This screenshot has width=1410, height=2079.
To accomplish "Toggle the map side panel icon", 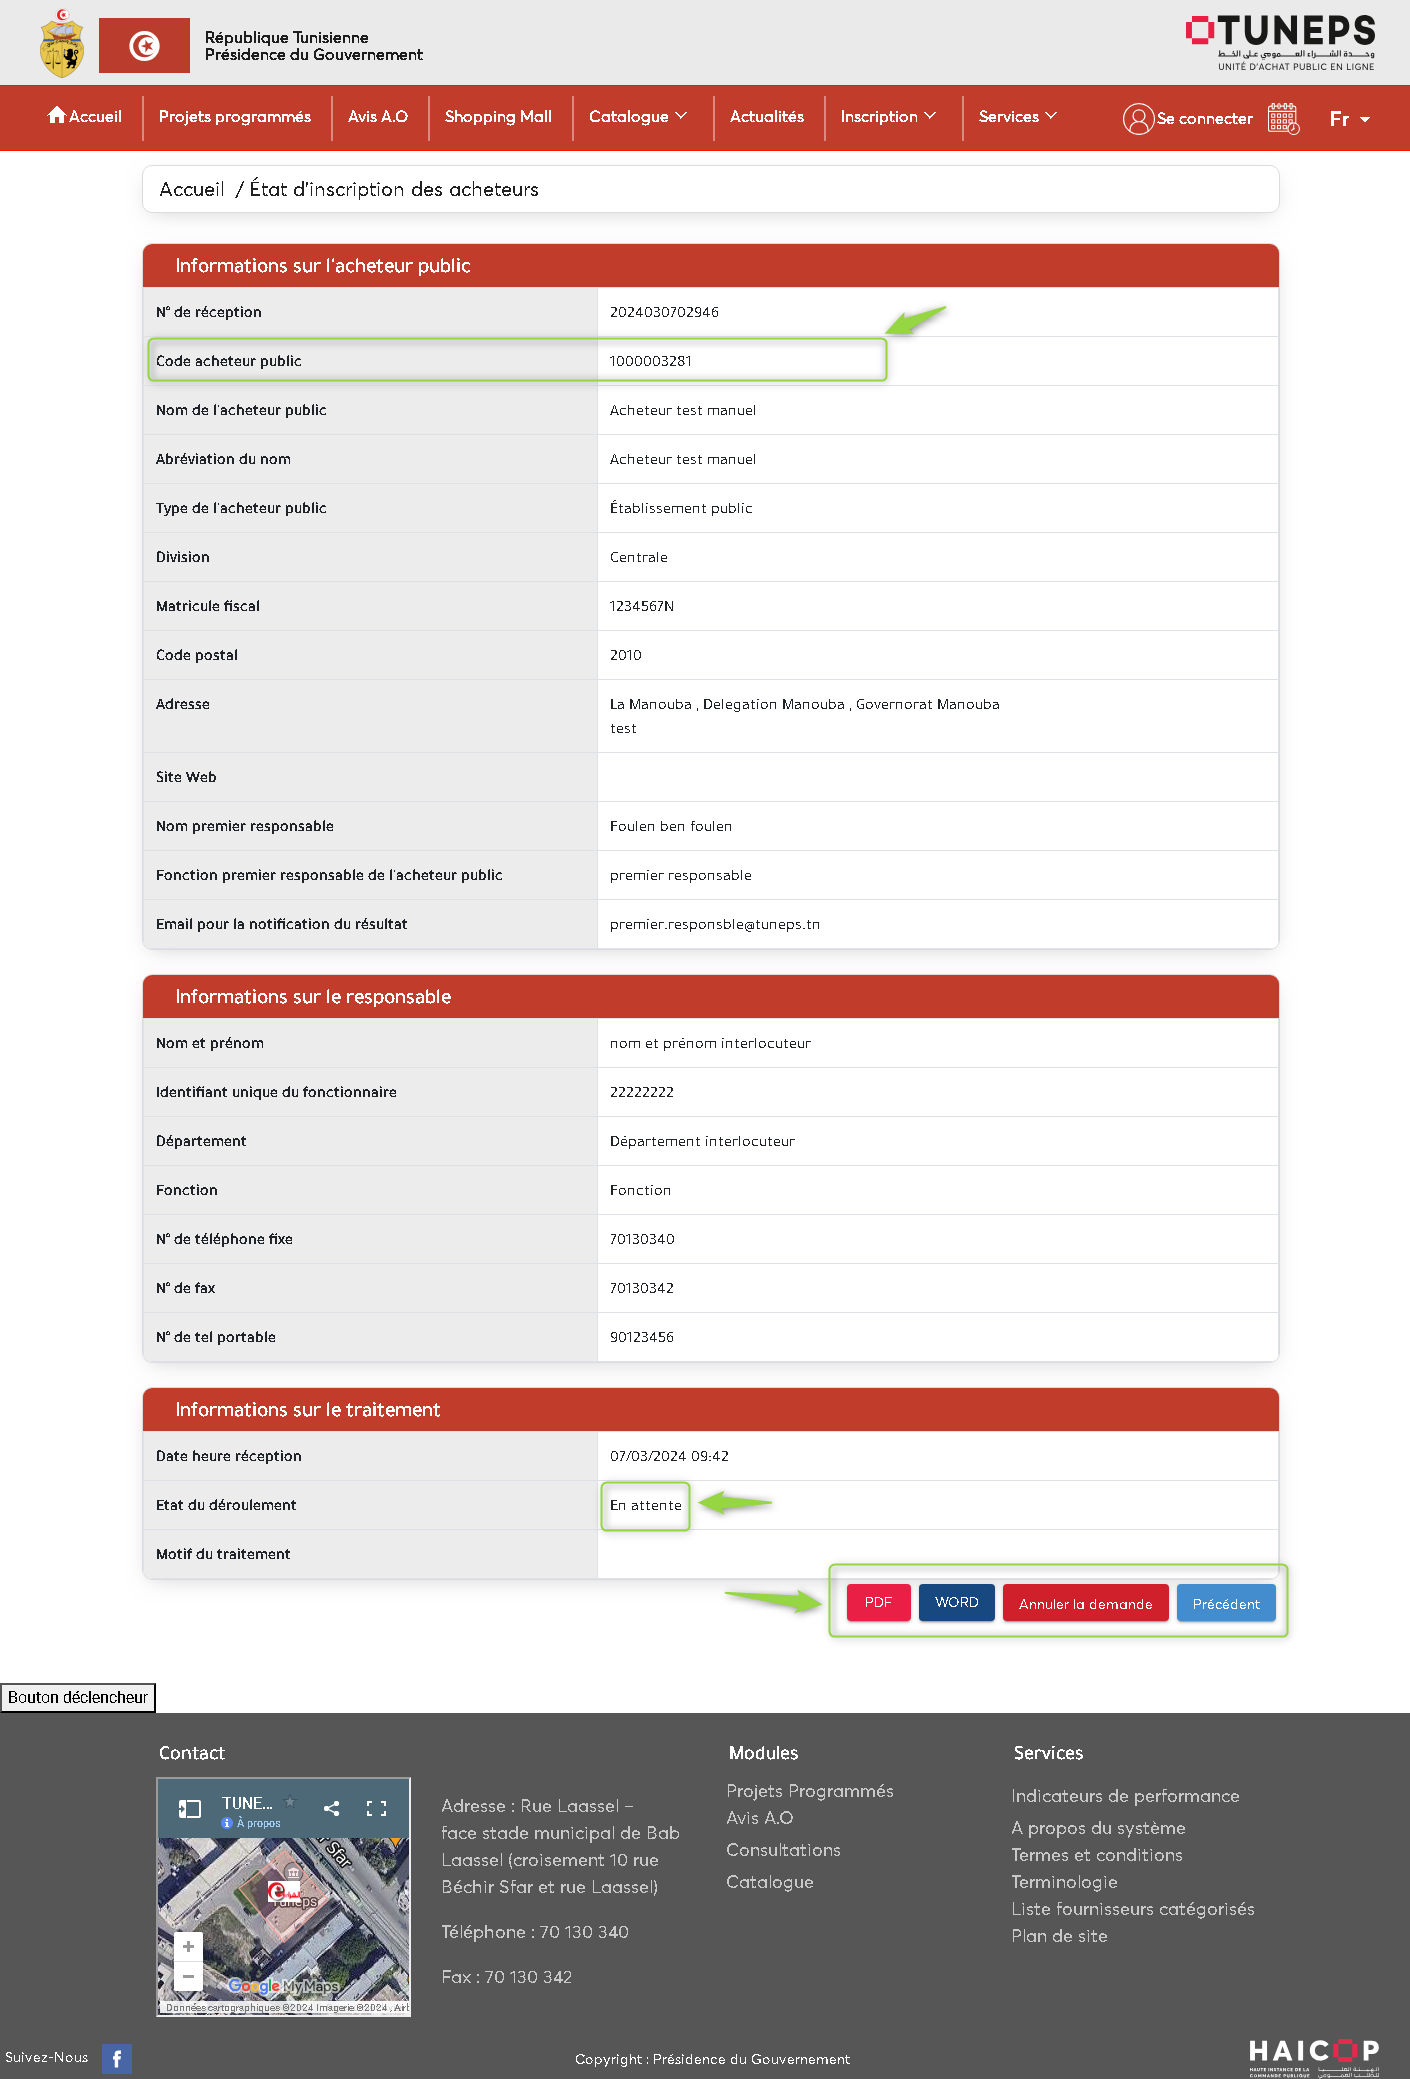I will (x=190, y=1808).
